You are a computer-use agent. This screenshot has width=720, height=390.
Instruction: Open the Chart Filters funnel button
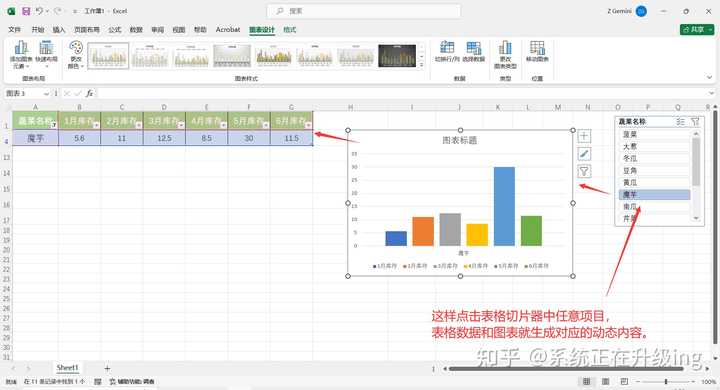(584, 171)
